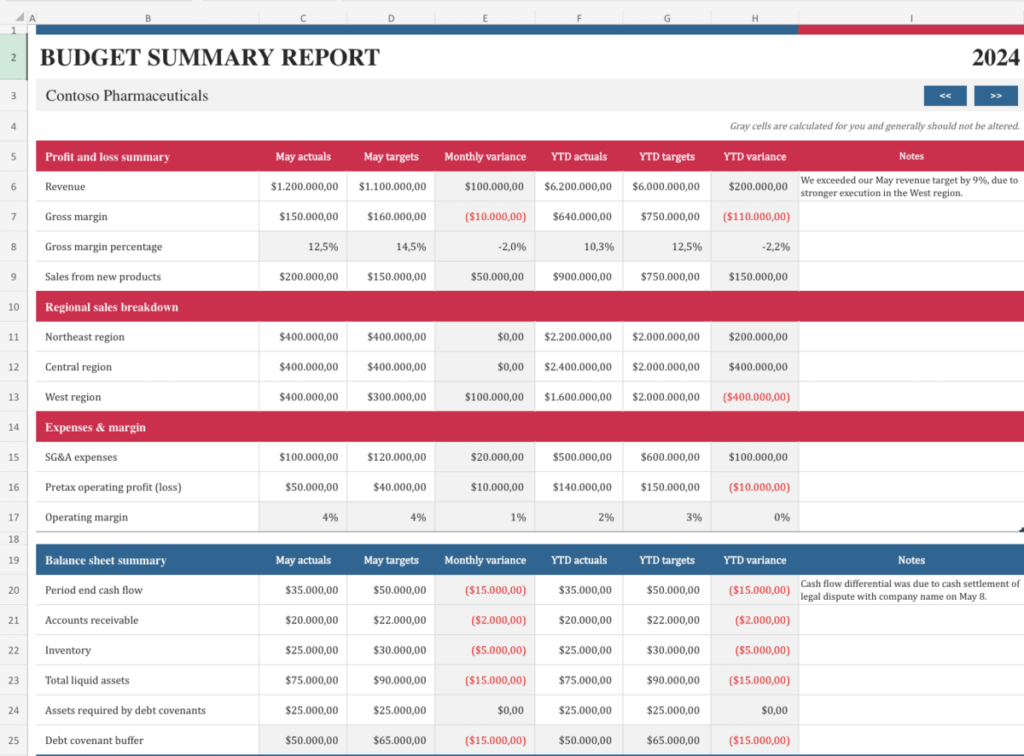Select column header B

click(147, 17)
